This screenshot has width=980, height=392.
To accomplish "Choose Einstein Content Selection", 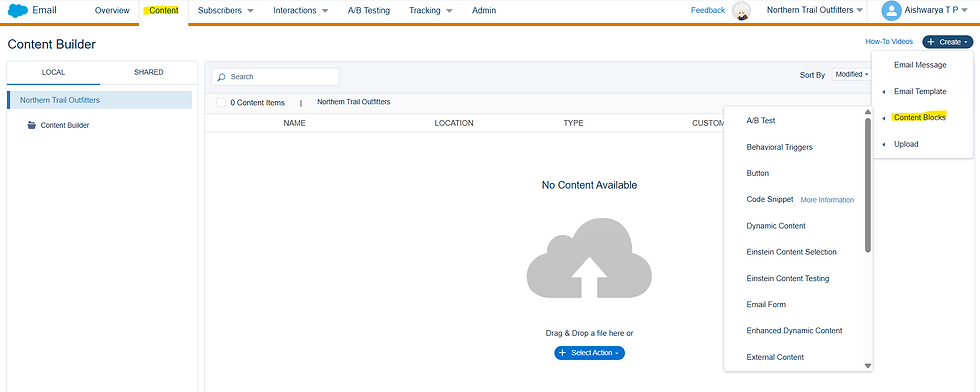I will click(791, 252).
